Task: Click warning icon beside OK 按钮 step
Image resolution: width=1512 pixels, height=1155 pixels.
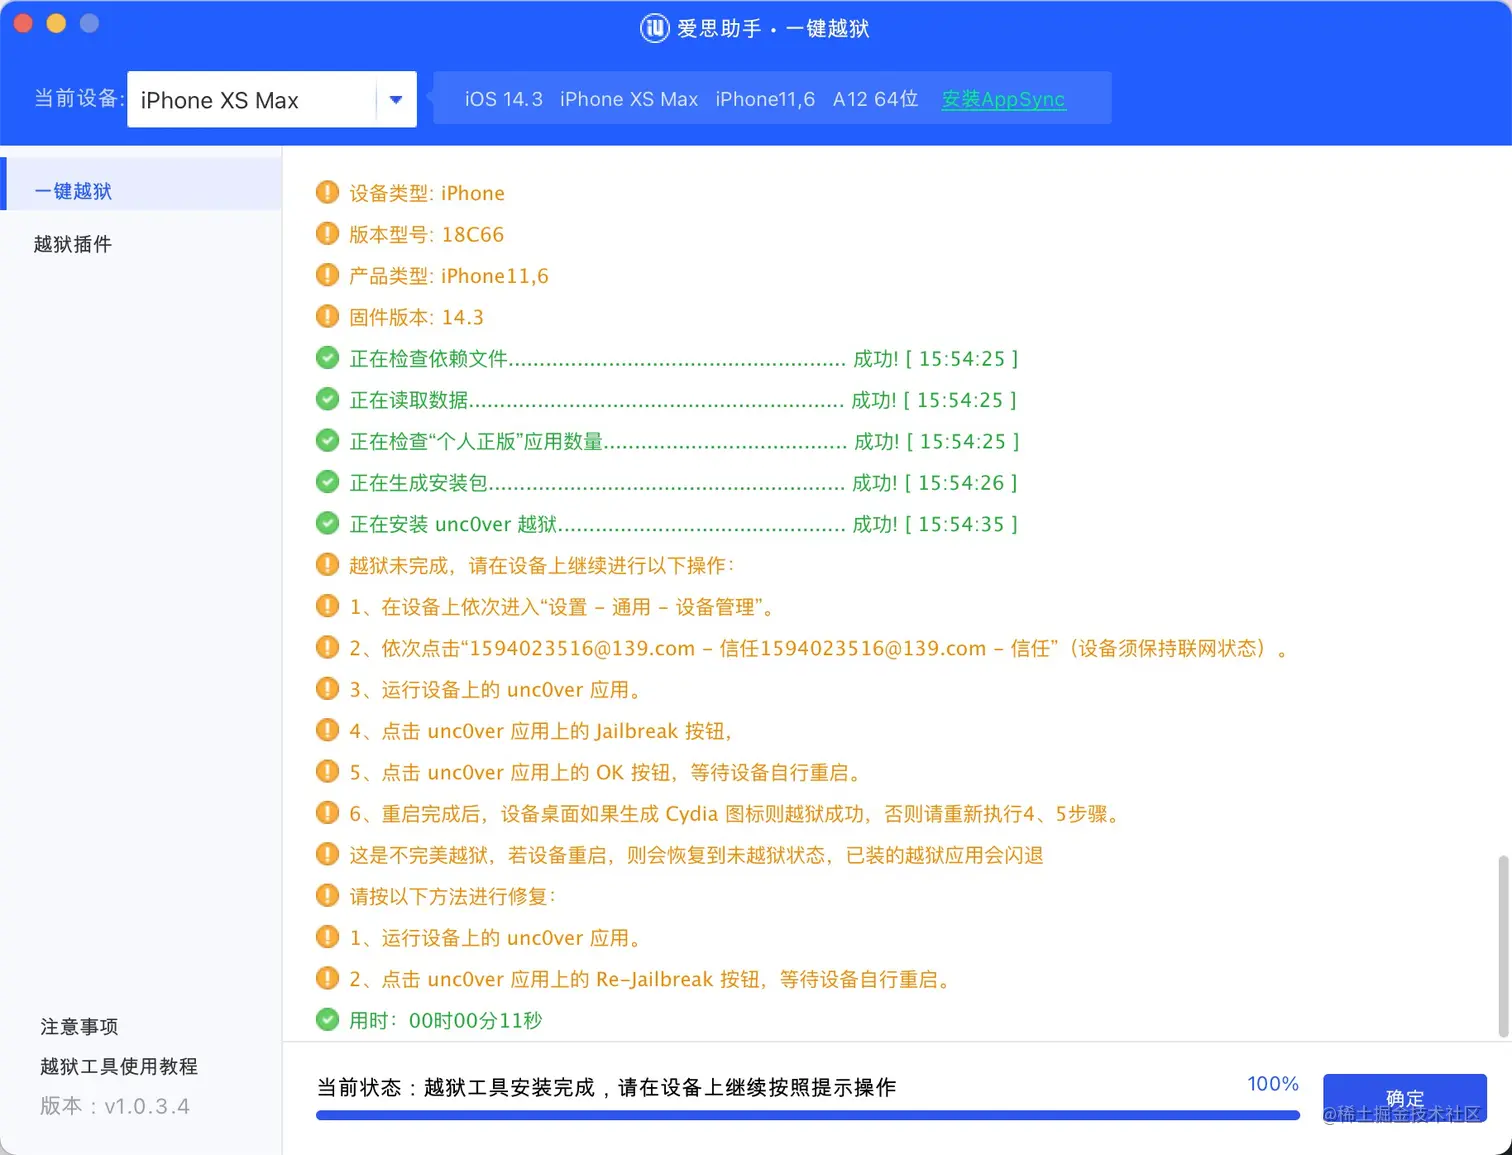Action: [x=327, y=771]
